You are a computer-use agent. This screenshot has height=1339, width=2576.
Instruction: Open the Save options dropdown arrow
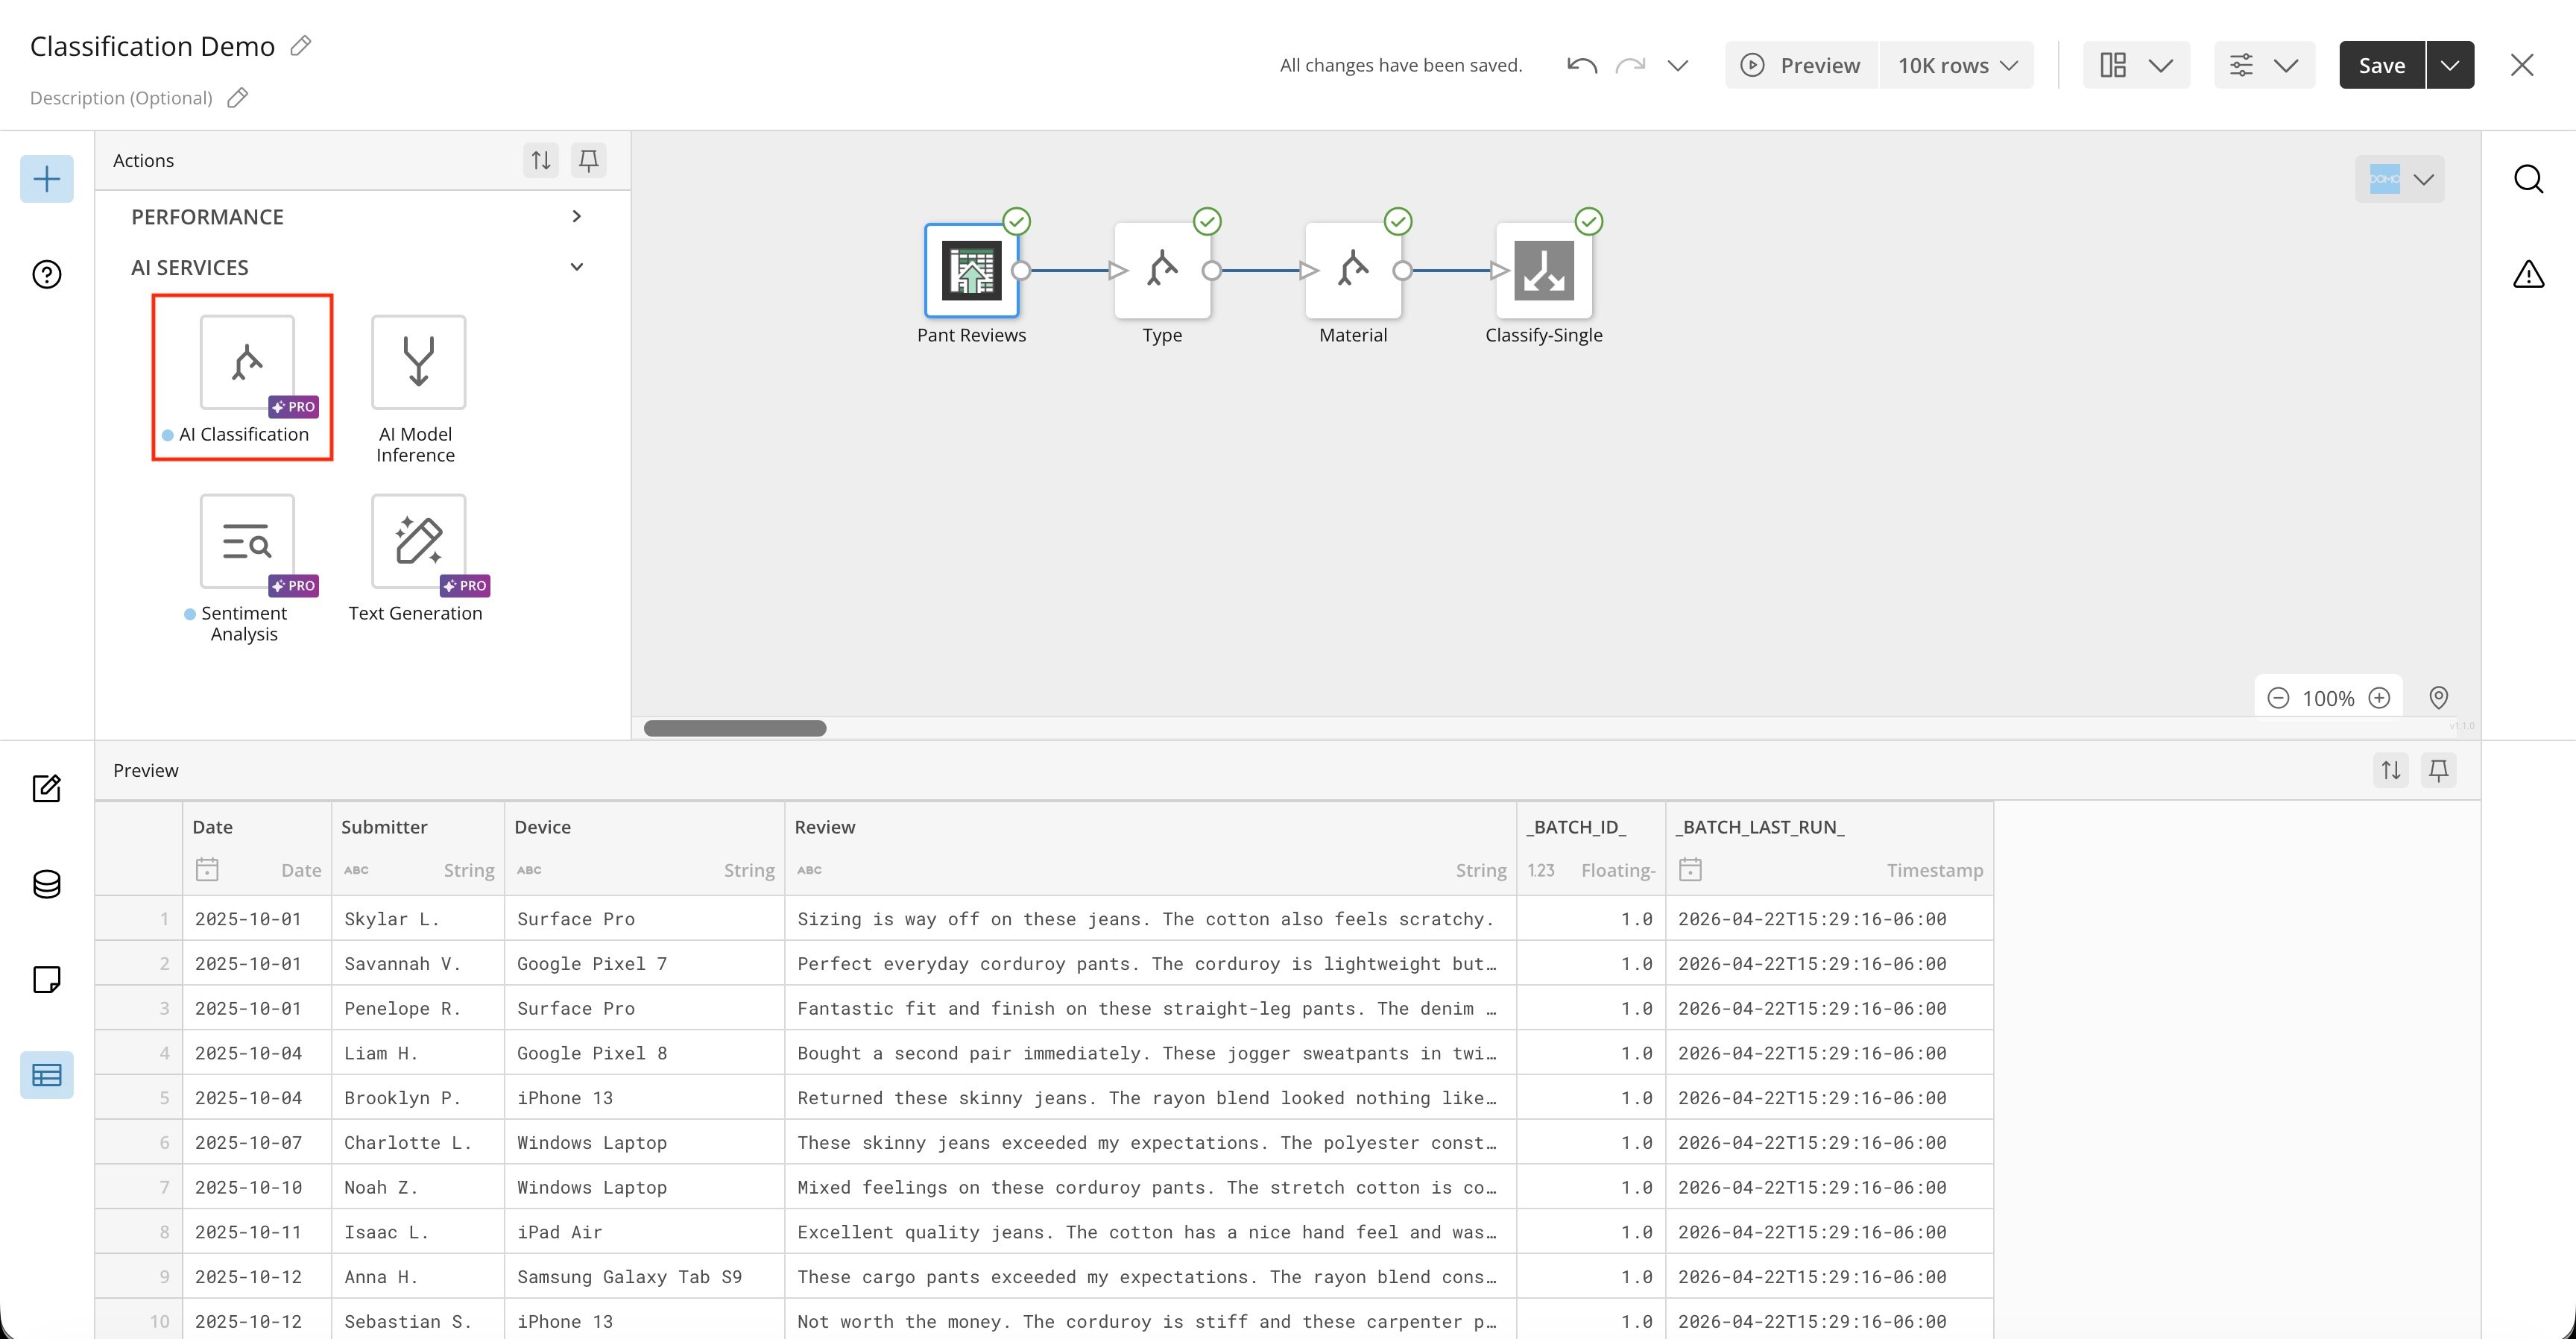point(2450,65)
